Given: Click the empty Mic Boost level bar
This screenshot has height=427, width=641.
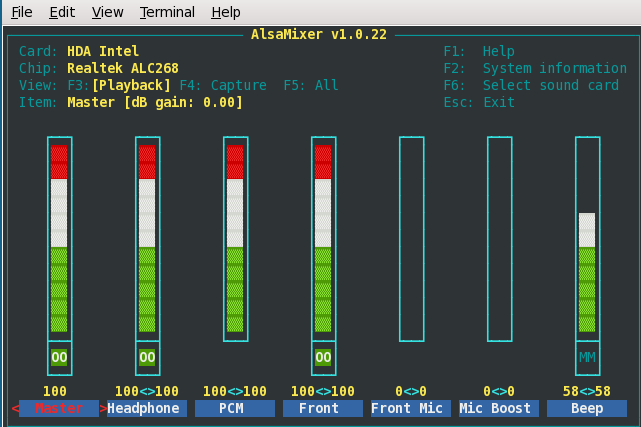Looking at the screenshot, I should click(x=500, y=239).
